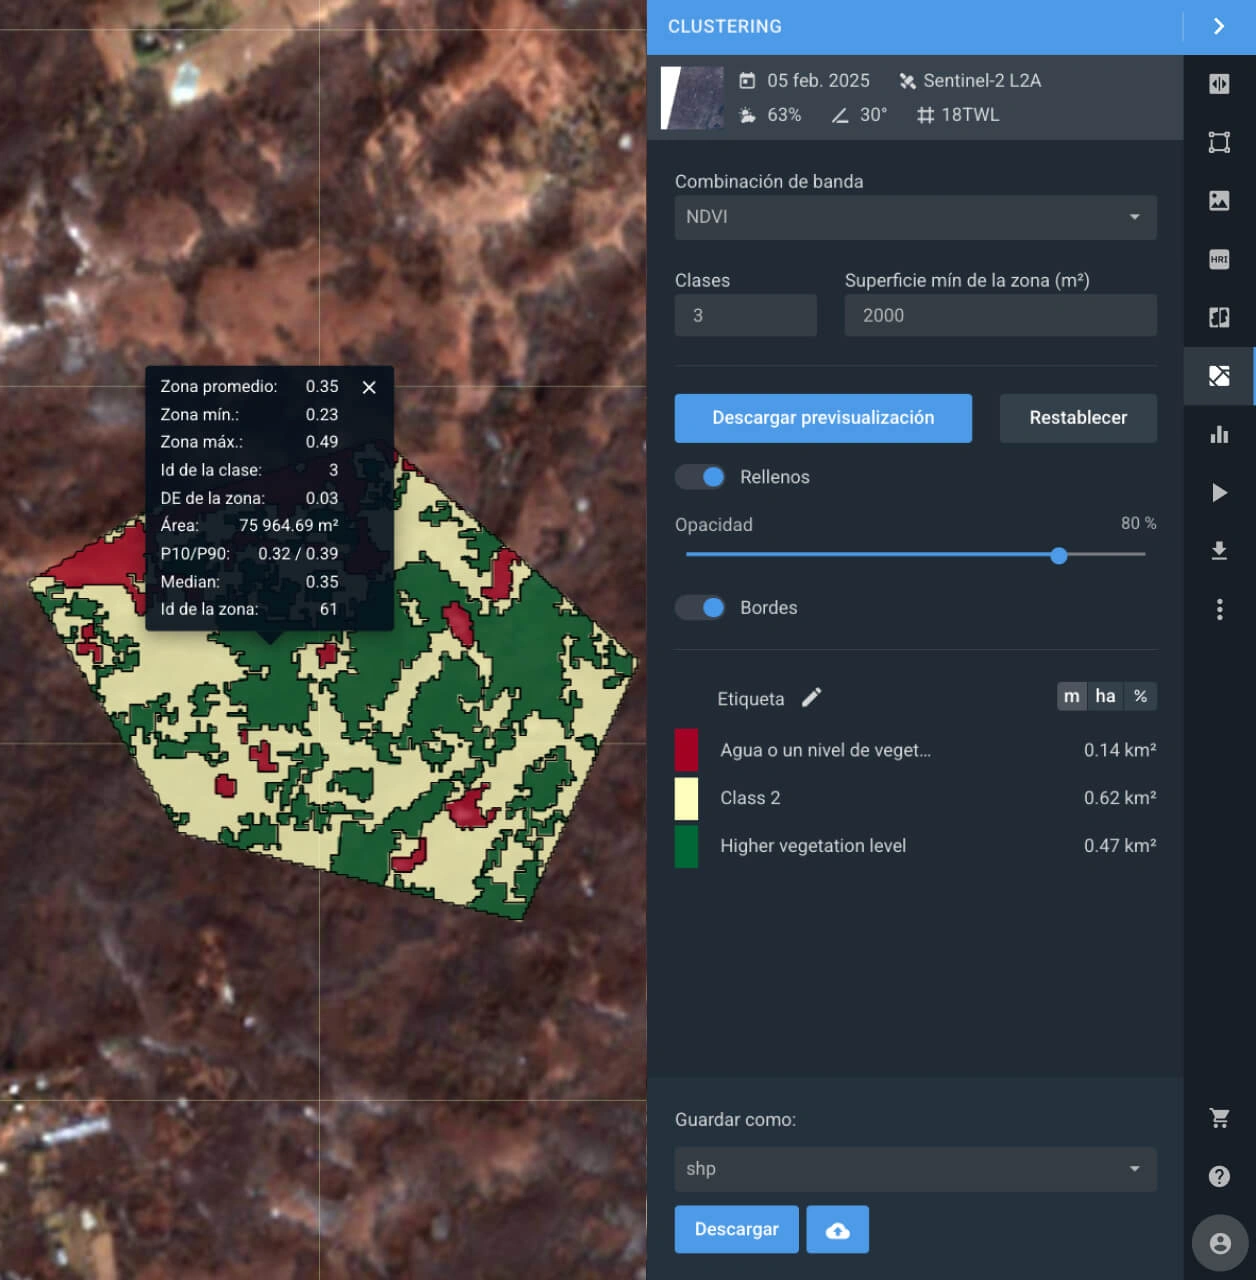This screenshot has height=1280, width=1256.
Task: Open the HRI high resolution imagery tool
Action: 1219,259
